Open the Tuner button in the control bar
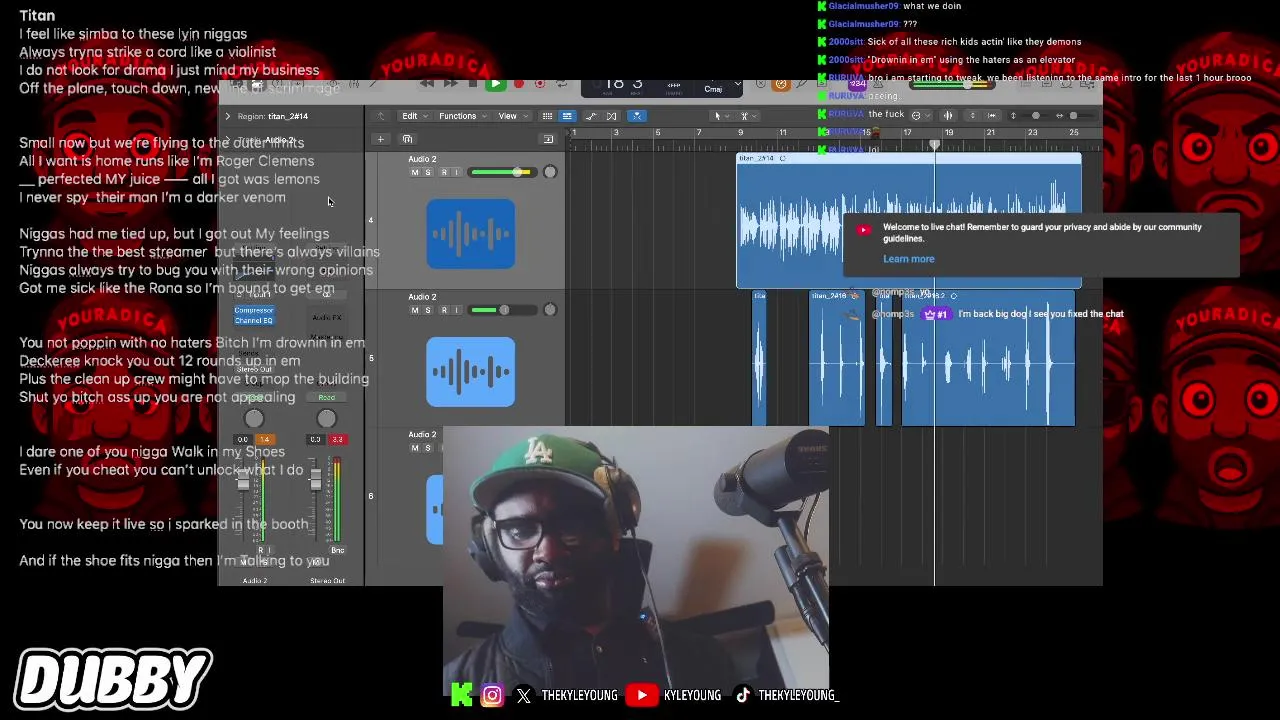Image resolution: width=1280 pixels, height=720 pixels. pos(801,85)
